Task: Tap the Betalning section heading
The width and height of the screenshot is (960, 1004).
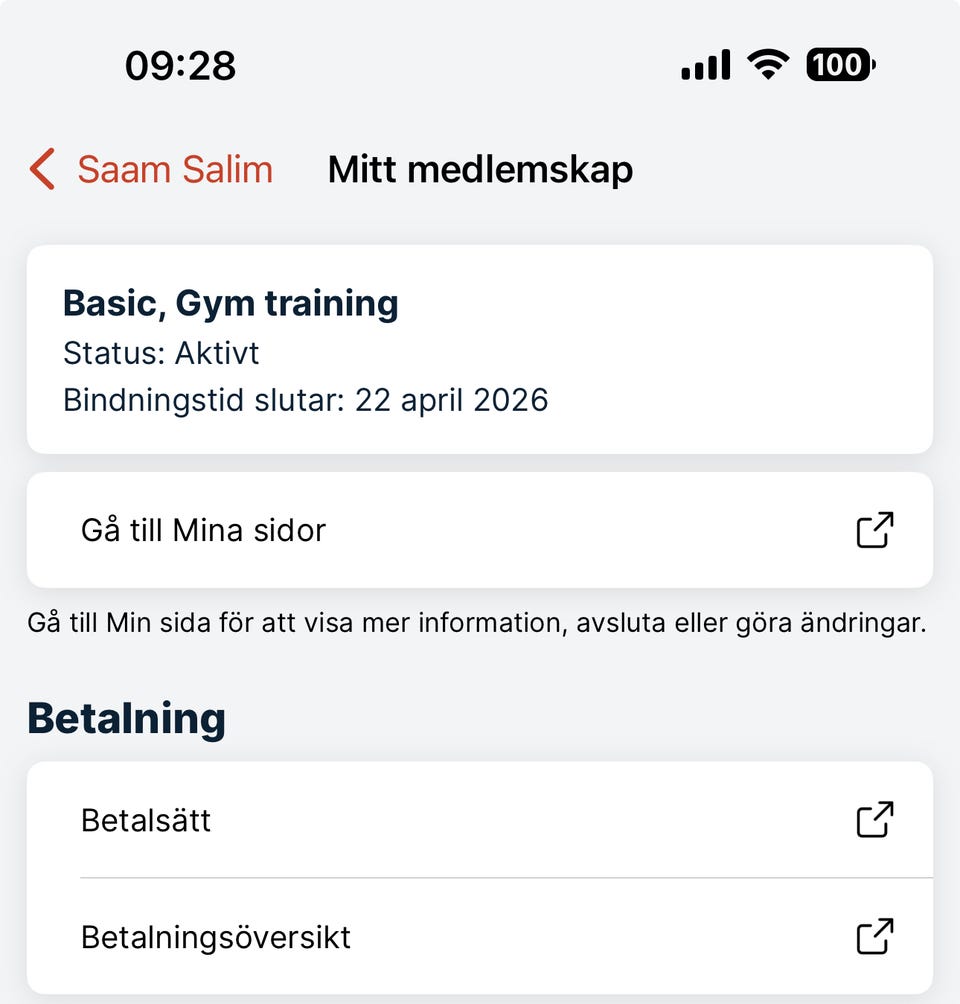Action: tap(126, 718)
